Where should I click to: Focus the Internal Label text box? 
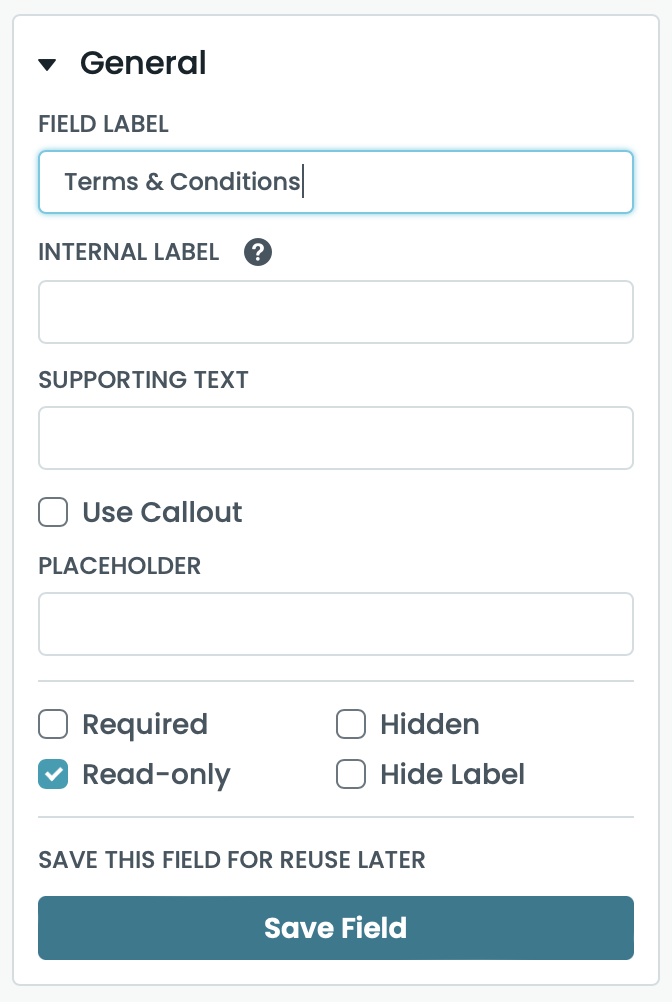click(x=335, y=312)
